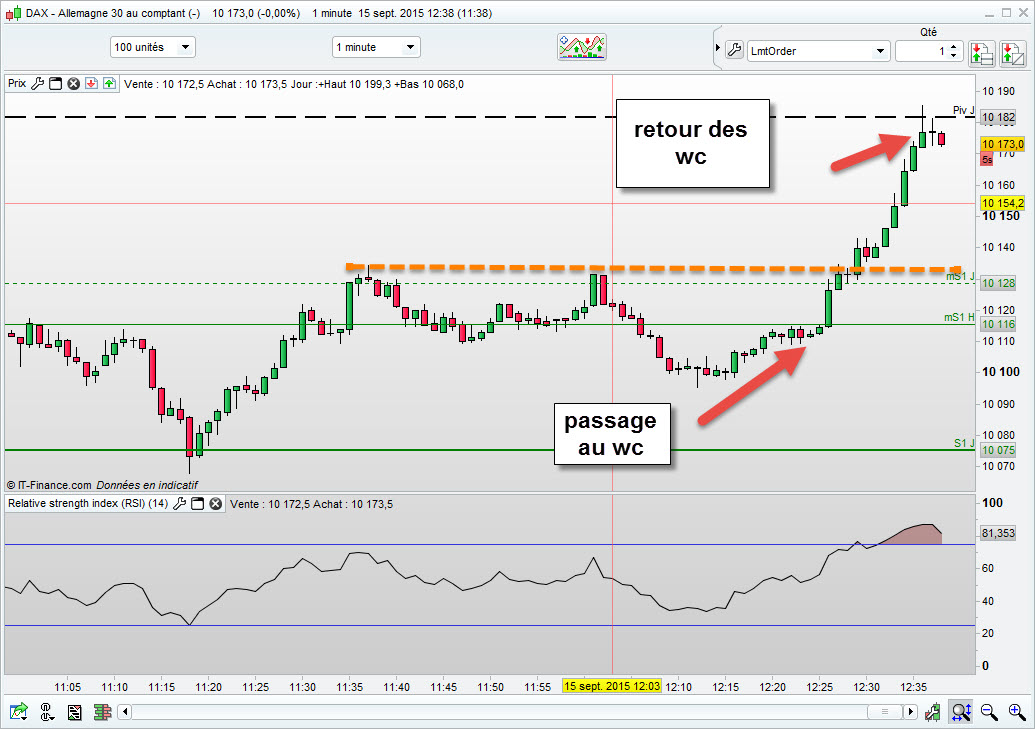Open the indicators and trading systems button

point(582,47)
